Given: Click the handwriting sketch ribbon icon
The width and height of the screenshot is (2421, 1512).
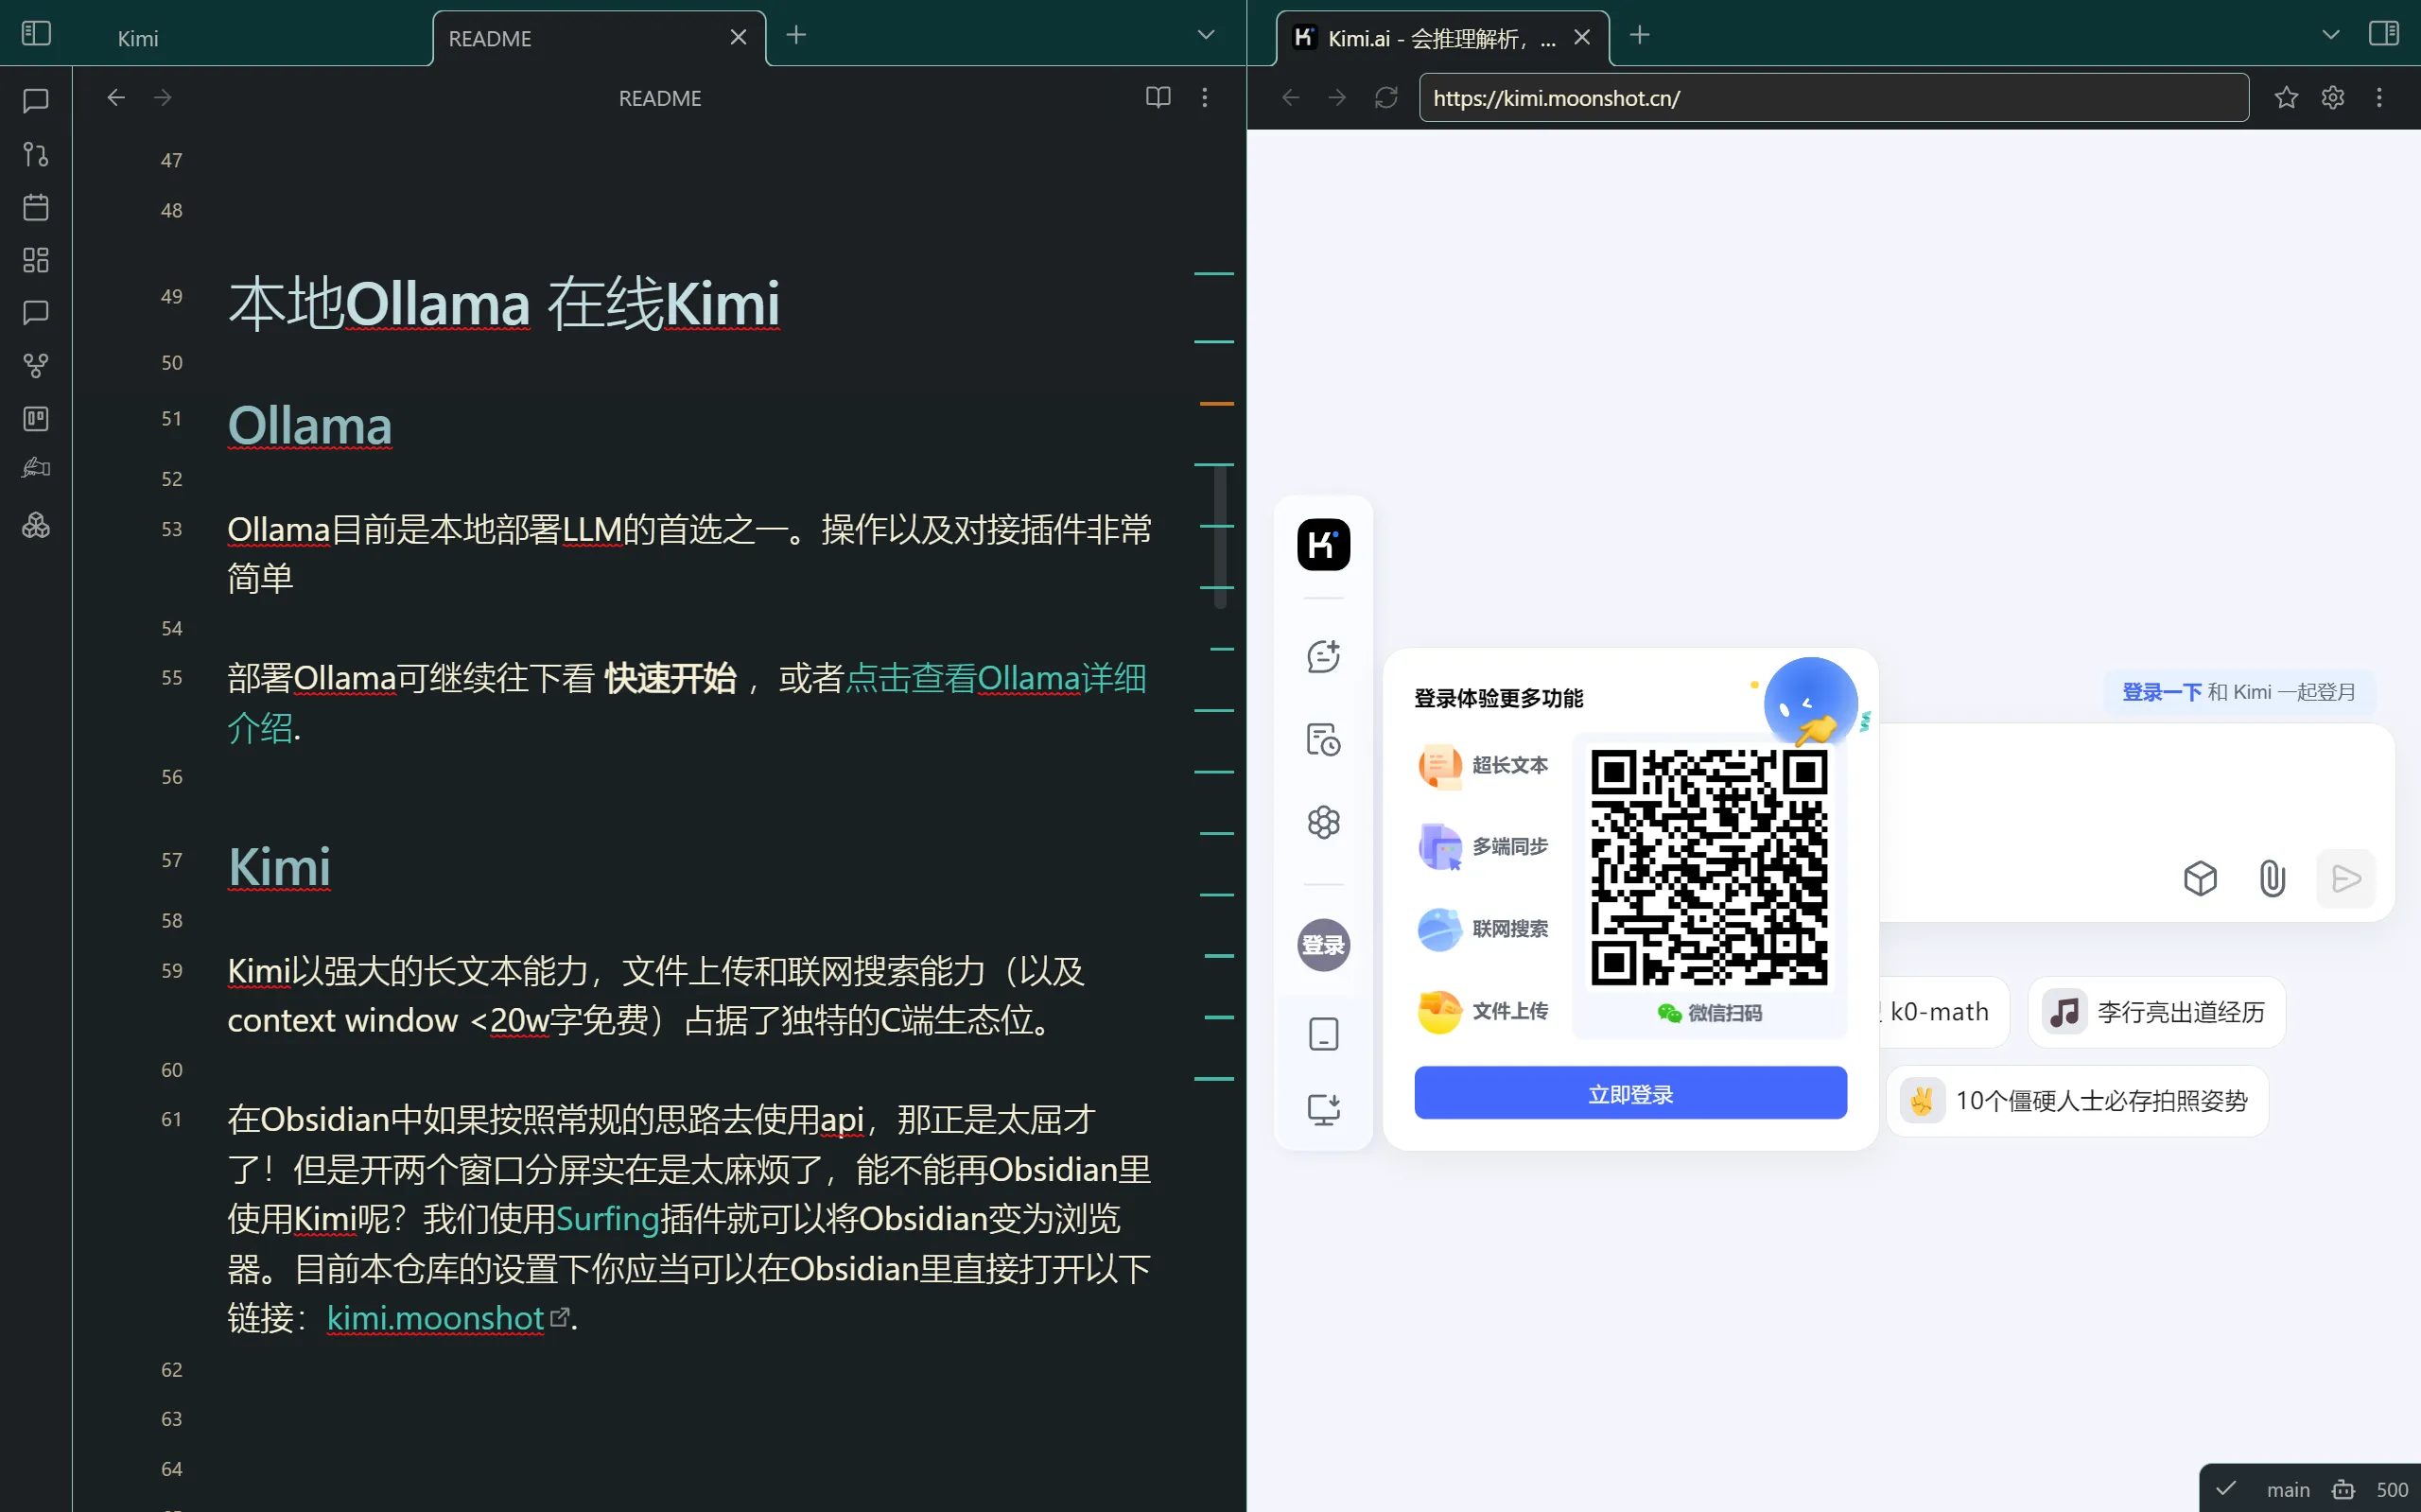Looking at the screenshot, I should pyautogui.click(x=36, y=468).
